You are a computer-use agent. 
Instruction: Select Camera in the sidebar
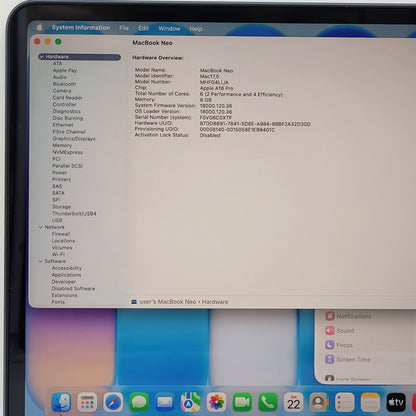click(x=62, y=91)
